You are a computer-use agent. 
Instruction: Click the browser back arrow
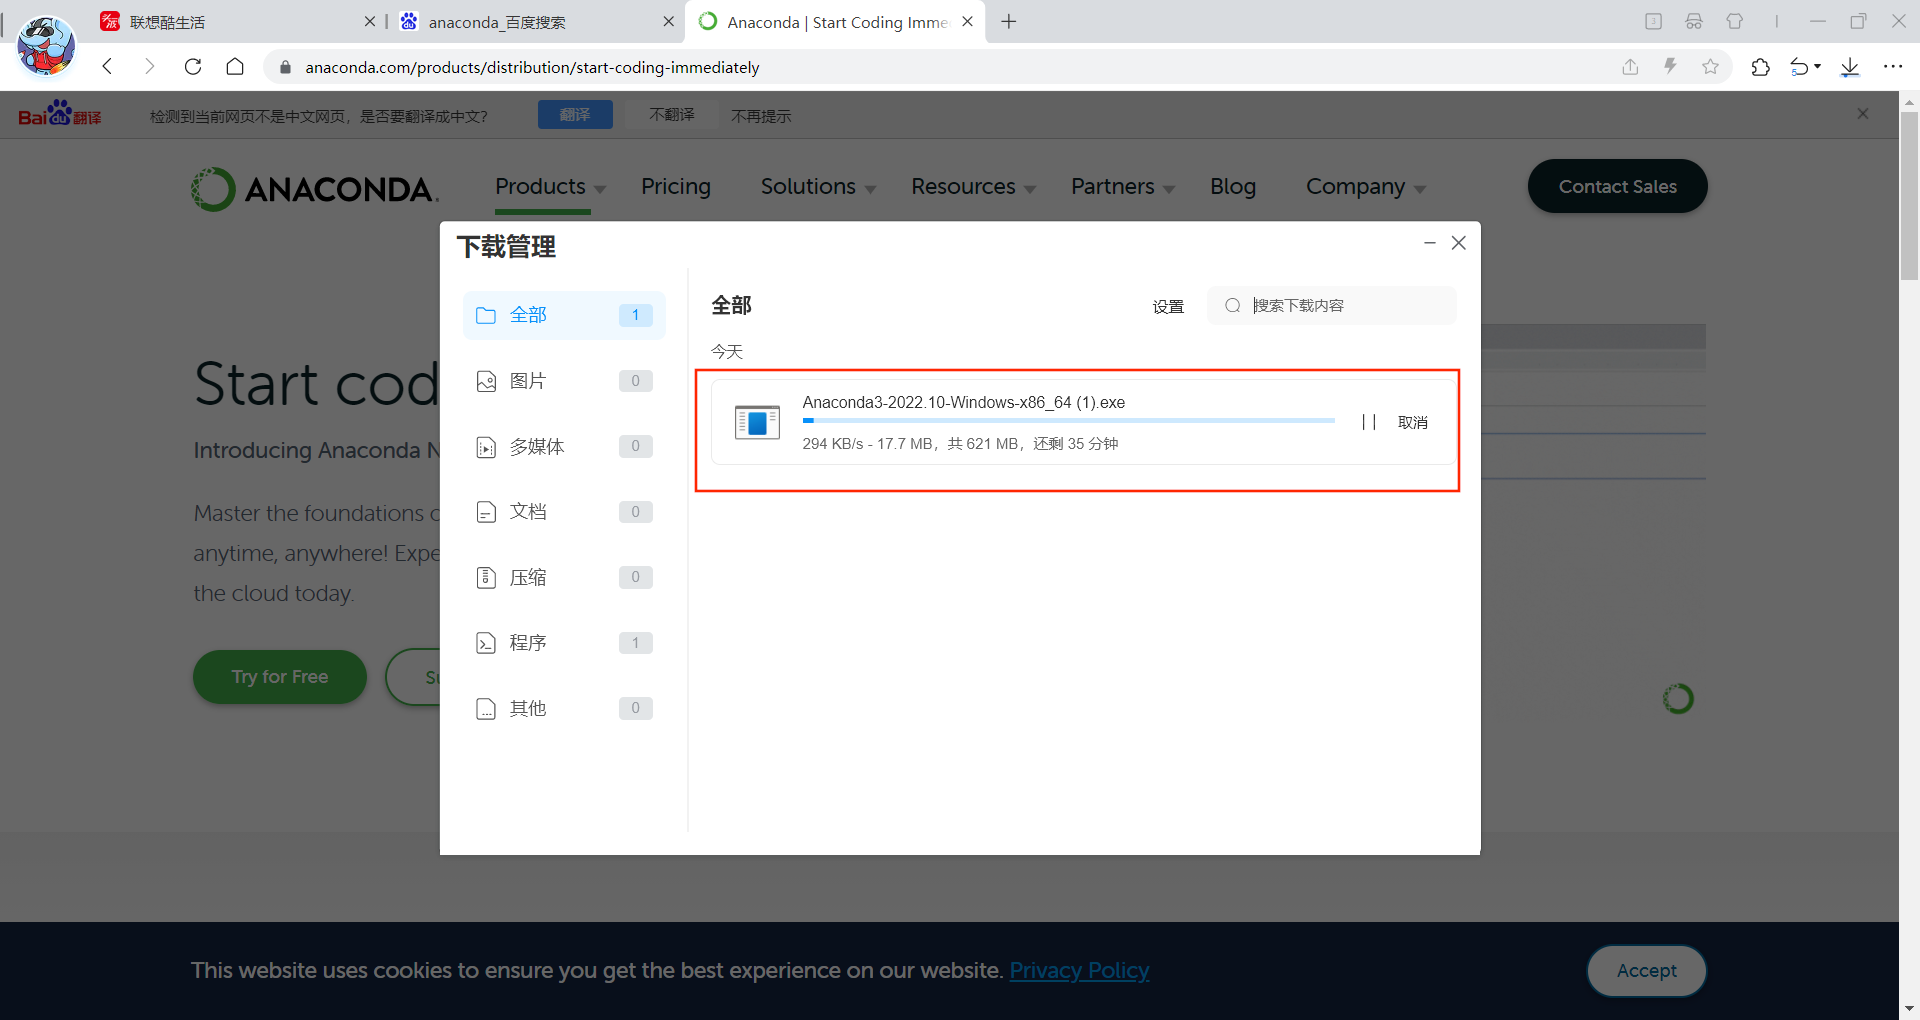108,67
